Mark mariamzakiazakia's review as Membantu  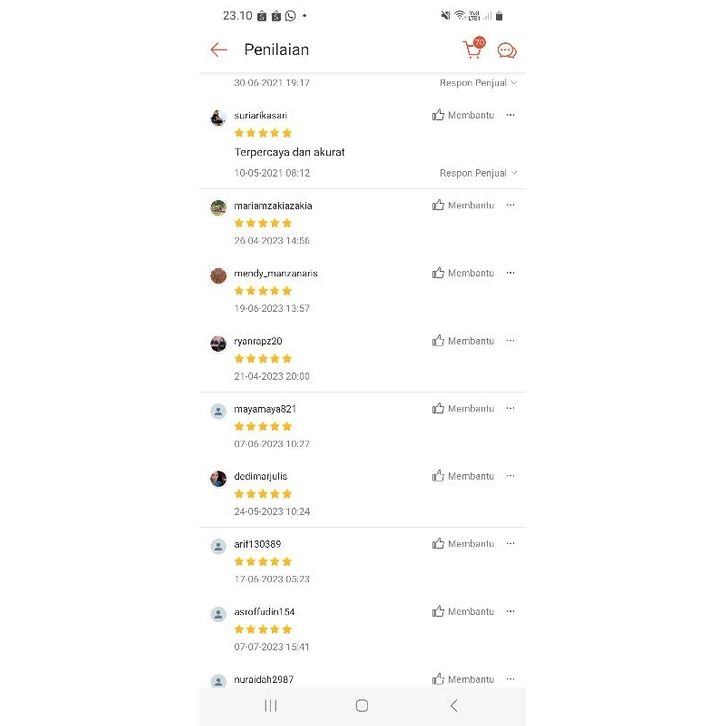click(x=463, y=205)
